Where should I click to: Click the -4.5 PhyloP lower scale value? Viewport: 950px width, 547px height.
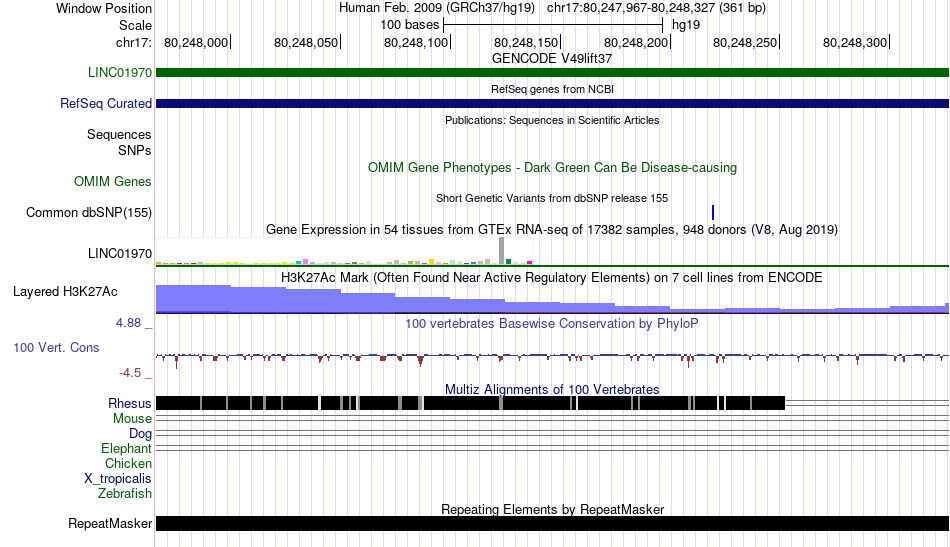(130, 373)
